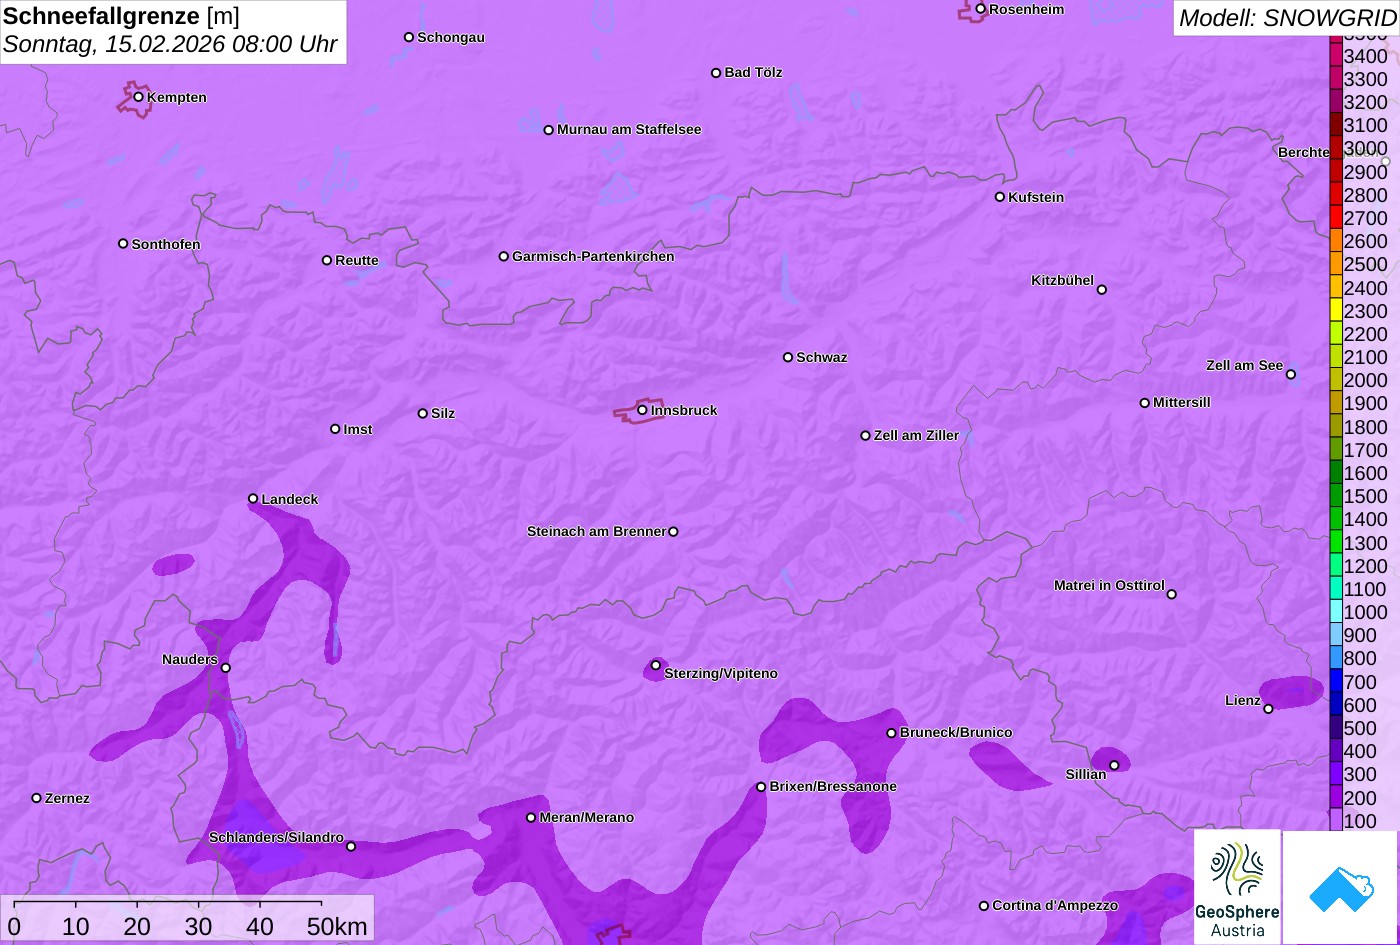This screenshot has width=1400, height=945.
Task: Click the Schwaz marker dot
Action: (788, 357)
